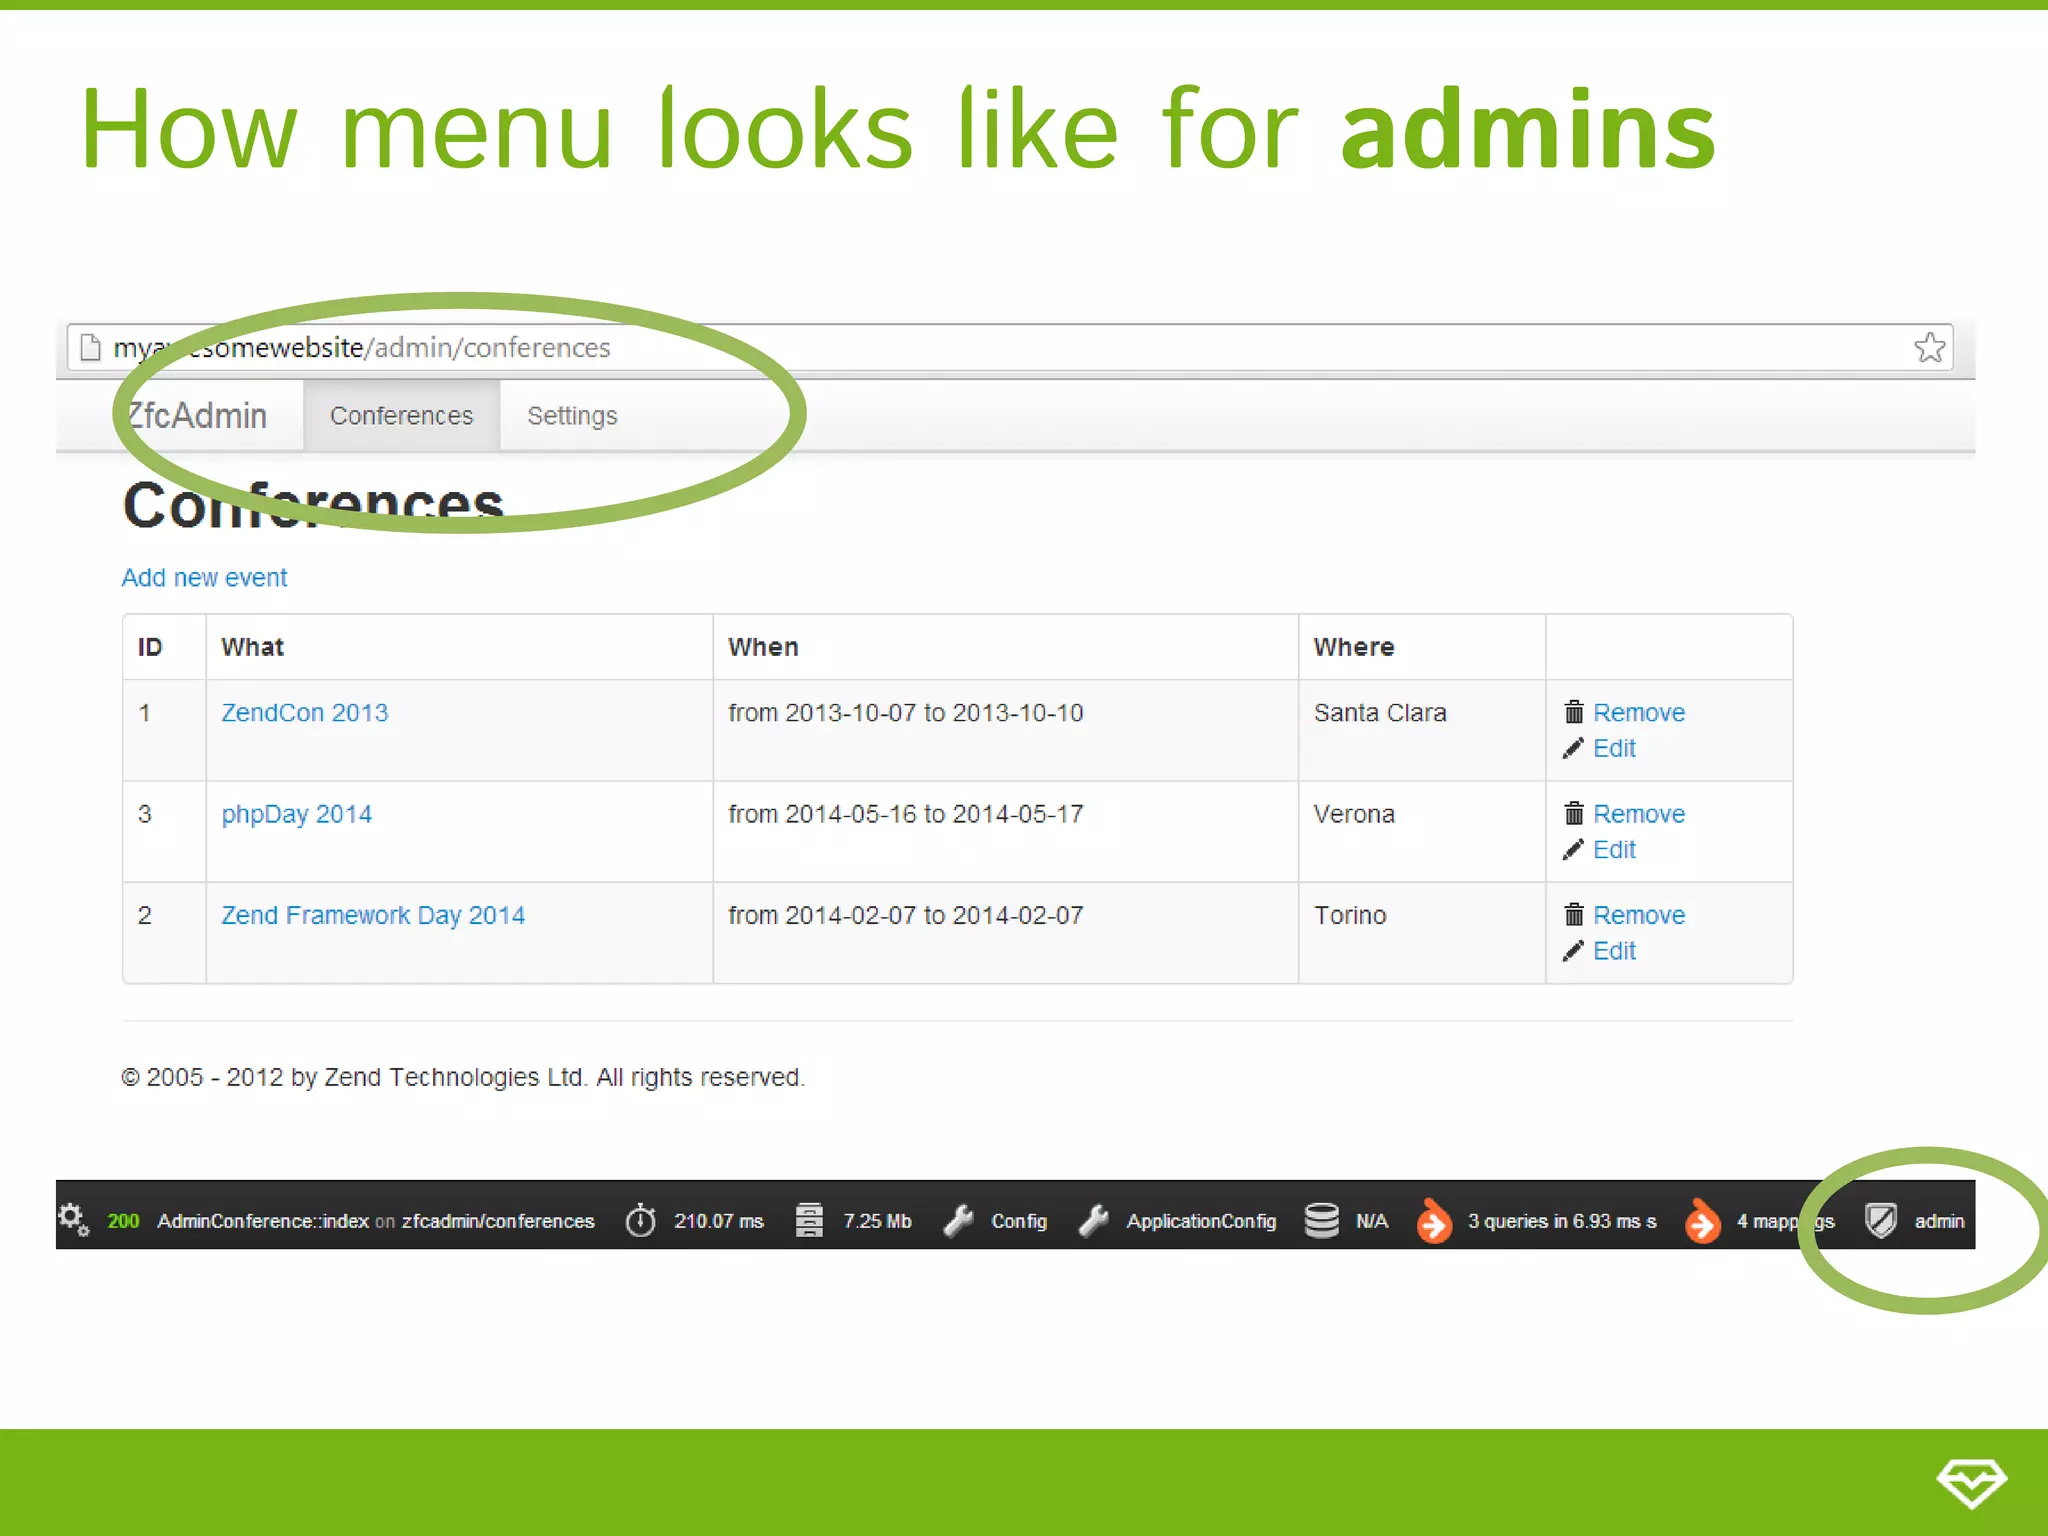
Task: Open the Conferences menu tab
Action: tap(401, 415)
